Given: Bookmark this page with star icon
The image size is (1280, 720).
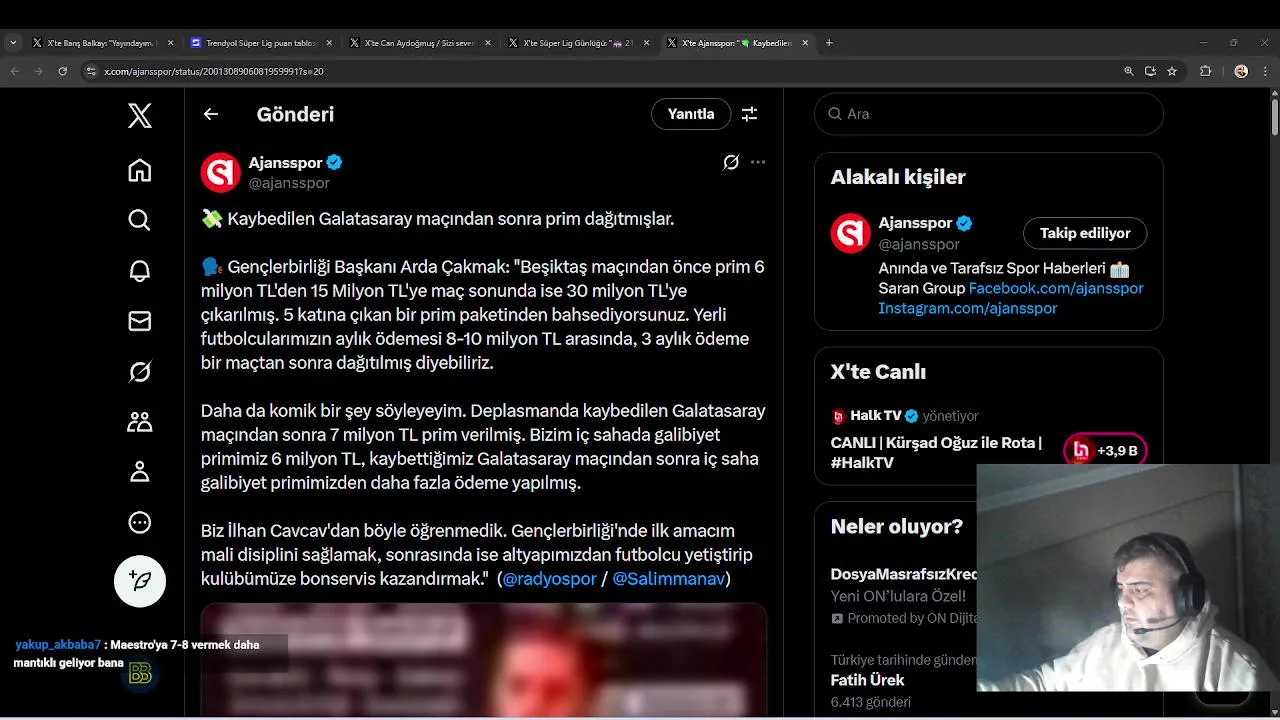Looking at the screenshot, I should pyautogui.click(x=1172, y=71).
